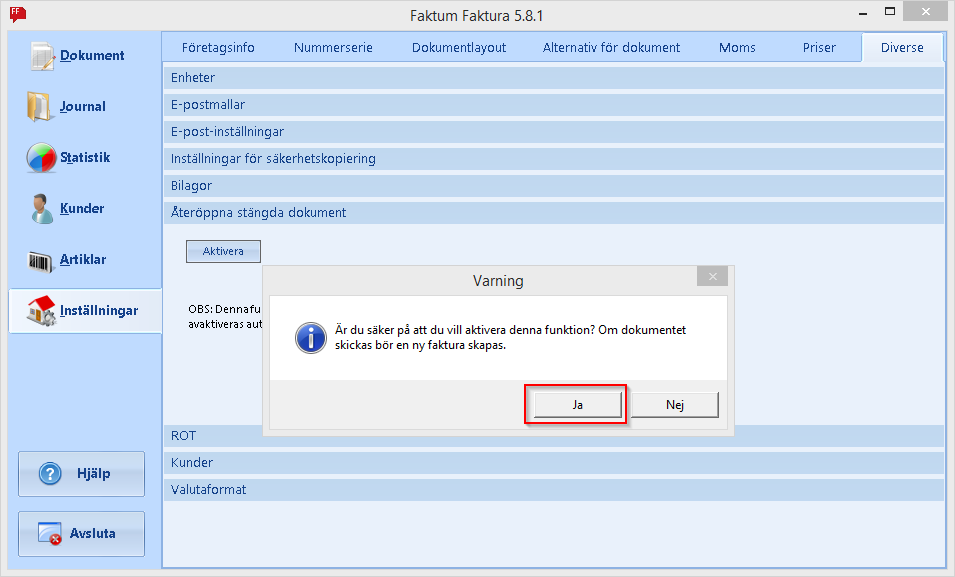
Task: Expand the Enheter section
Action: point(554,78)
